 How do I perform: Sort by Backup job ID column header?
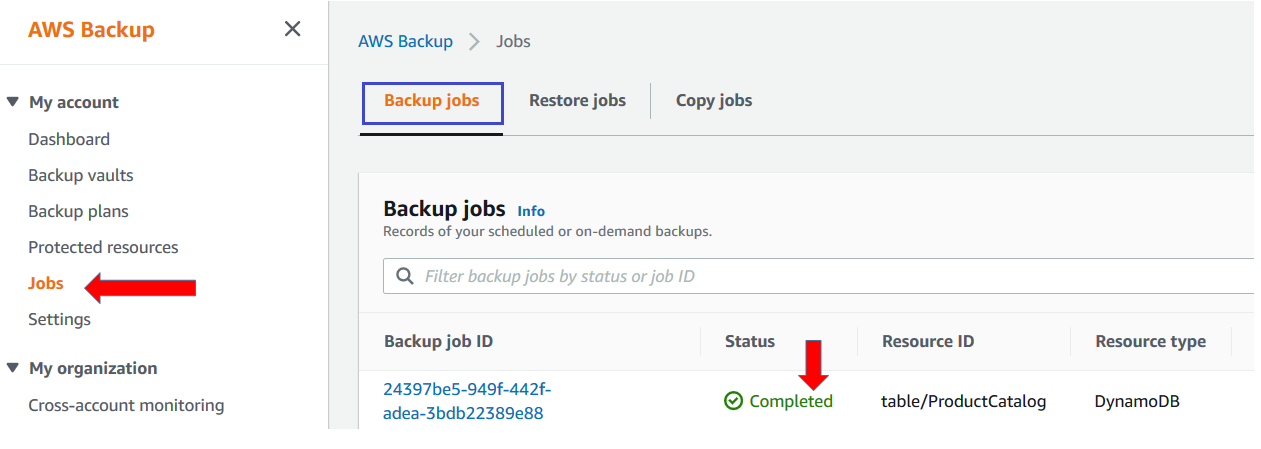pyautogui.click(x=438, y=341)
